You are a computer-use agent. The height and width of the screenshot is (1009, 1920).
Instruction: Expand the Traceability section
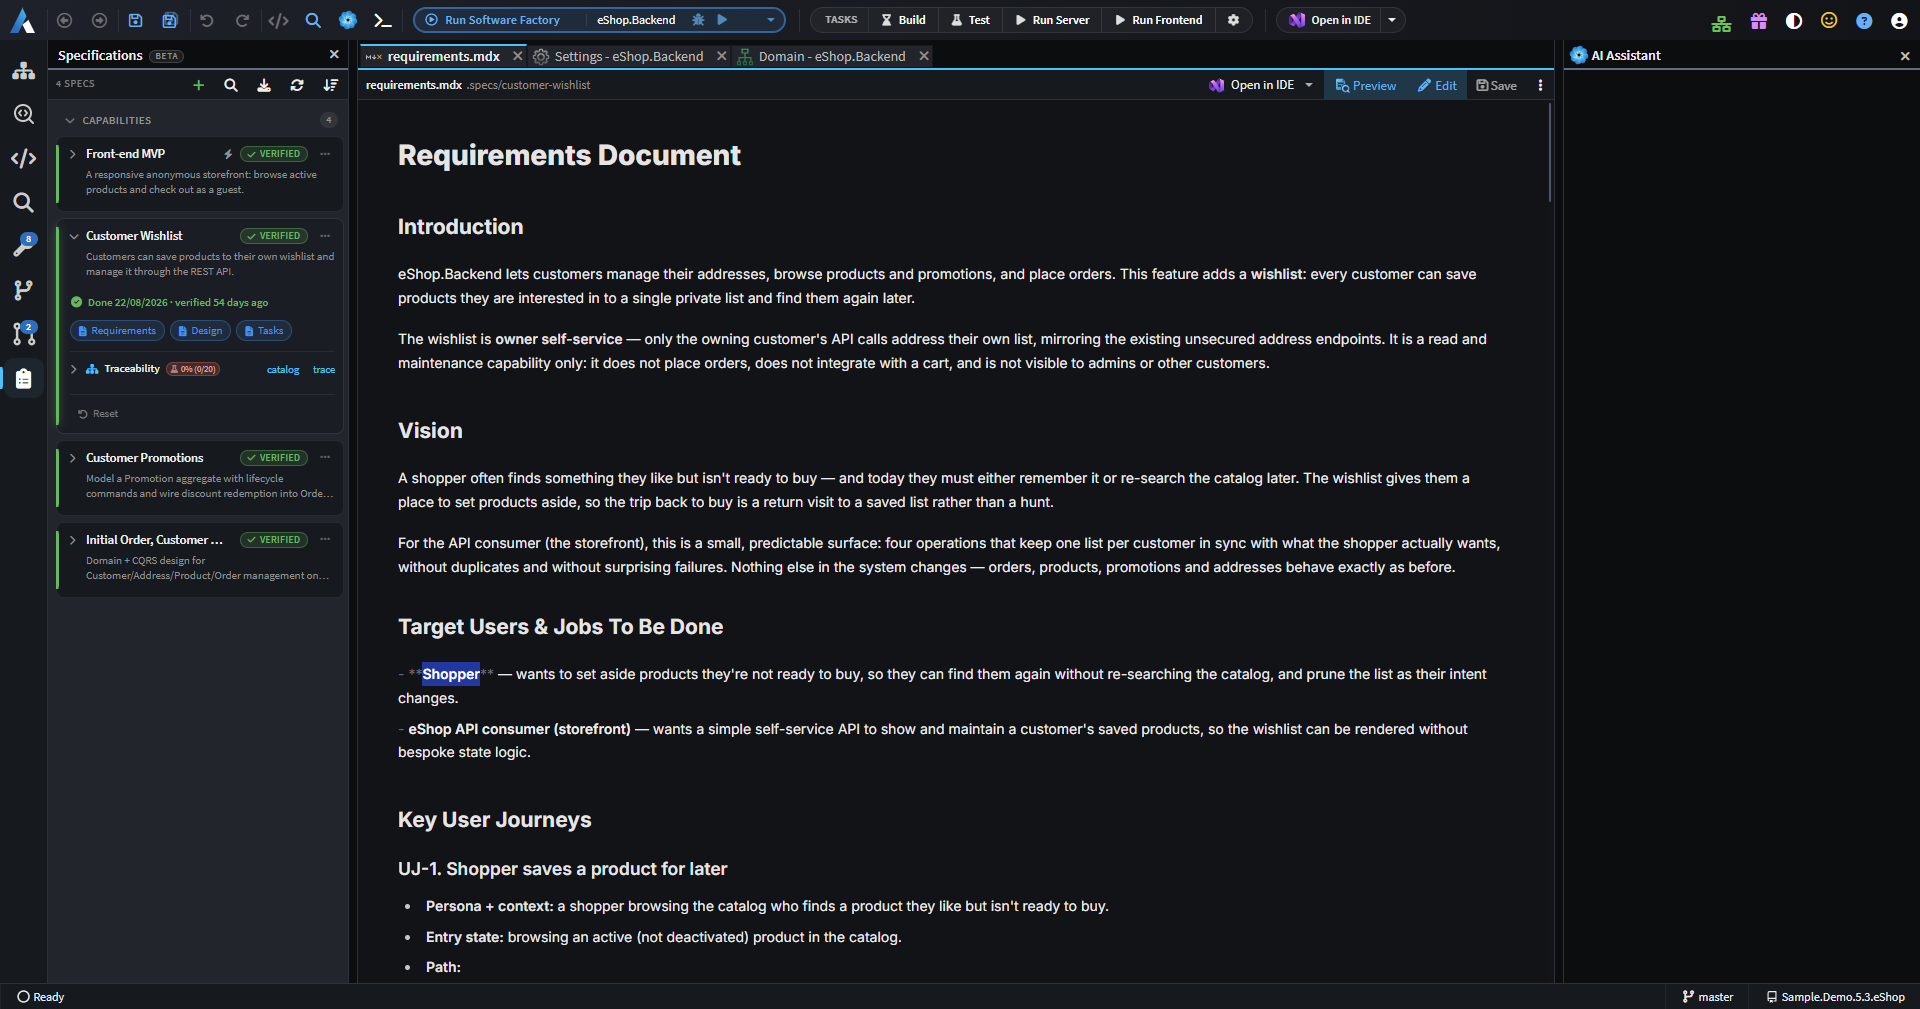point(73,369)
